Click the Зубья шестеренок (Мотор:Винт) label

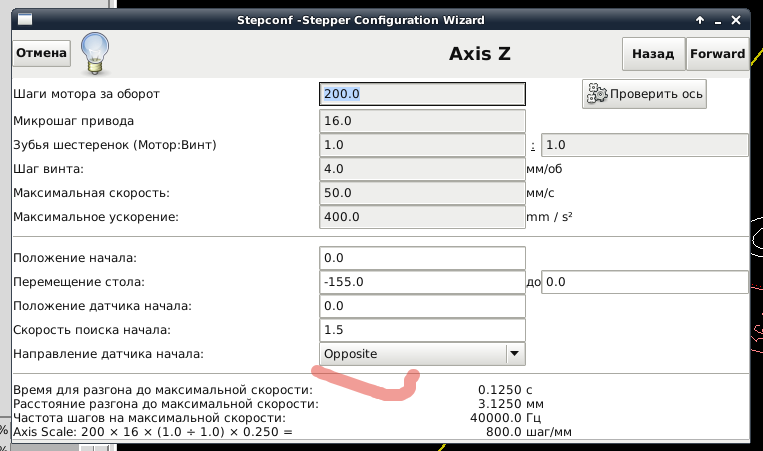coord(115,145)
